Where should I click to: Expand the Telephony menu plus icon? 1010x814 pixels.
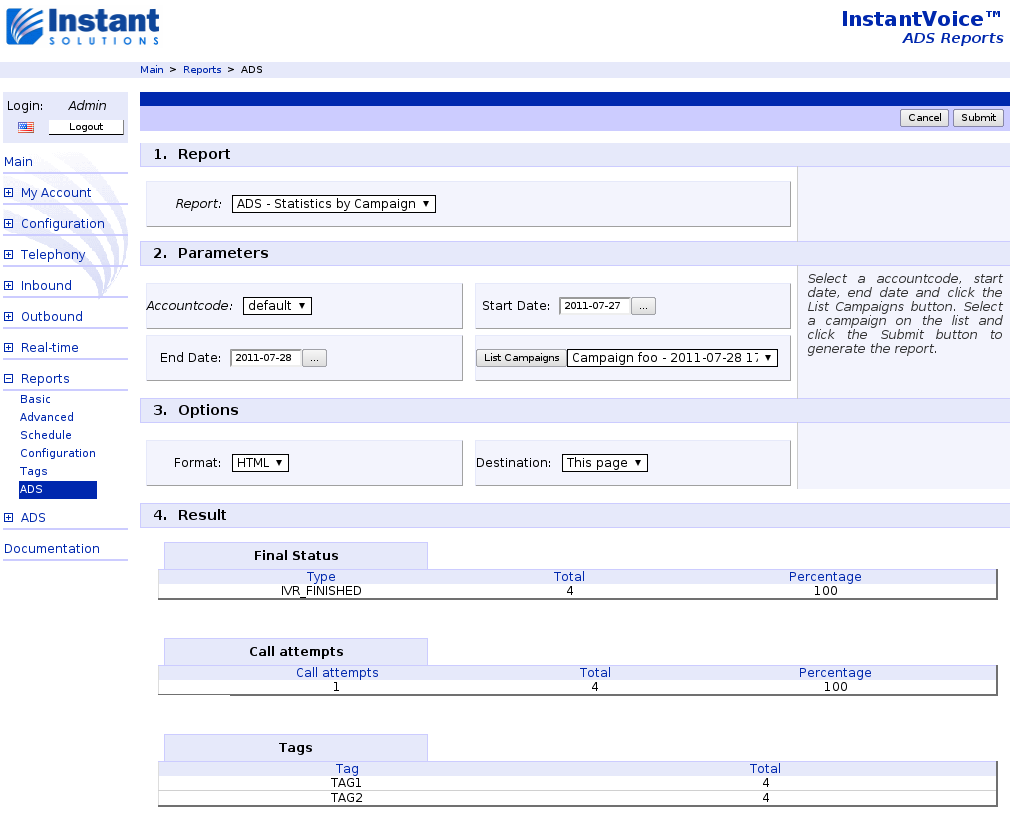click(x=9, y=255)
